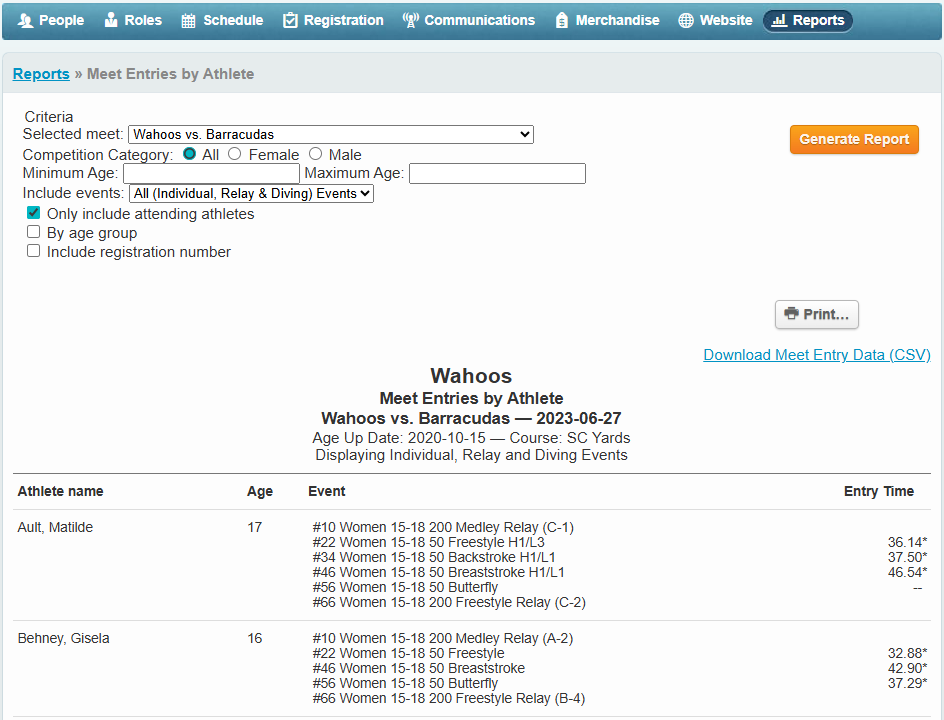The width and height of the screenshot is (944, 720).
Task: Open the Website globe icon
Action: point(685,20)
